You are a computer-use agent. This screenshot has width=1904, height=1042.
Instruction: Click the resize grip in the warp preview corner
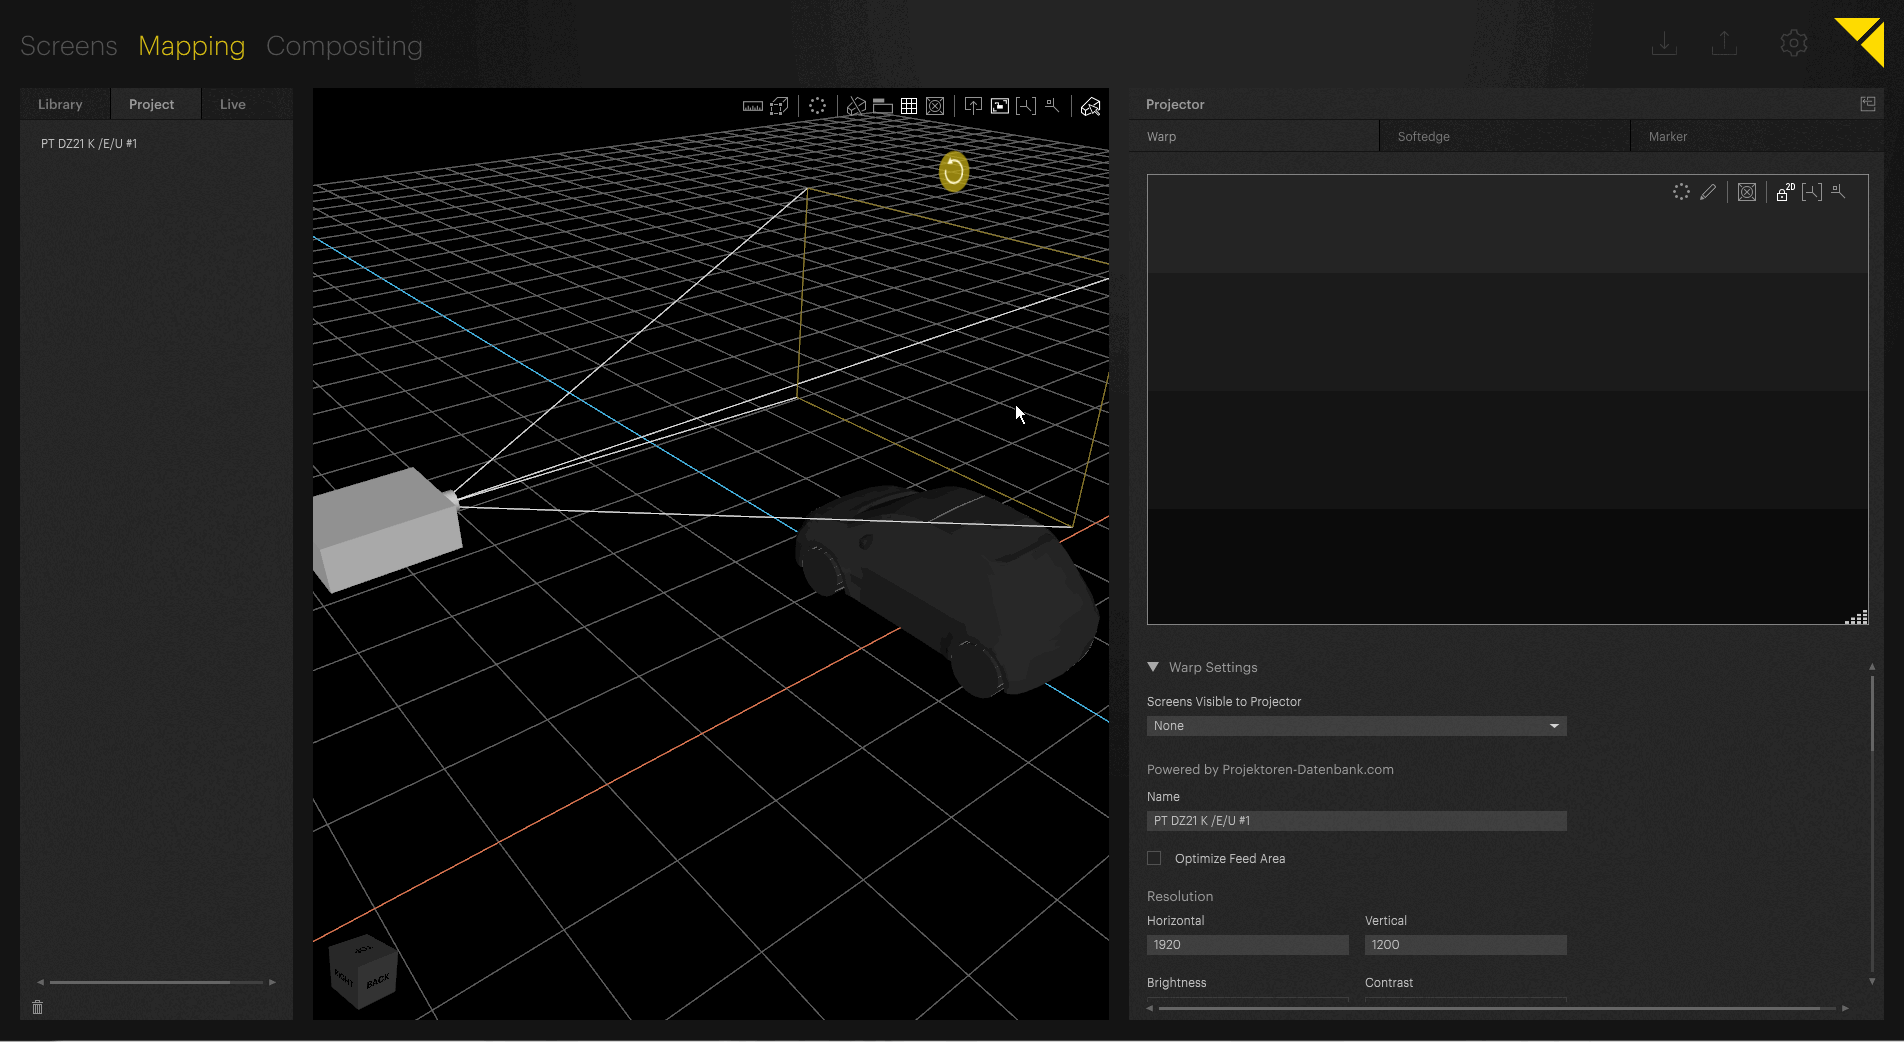[x=1857, y=617]
